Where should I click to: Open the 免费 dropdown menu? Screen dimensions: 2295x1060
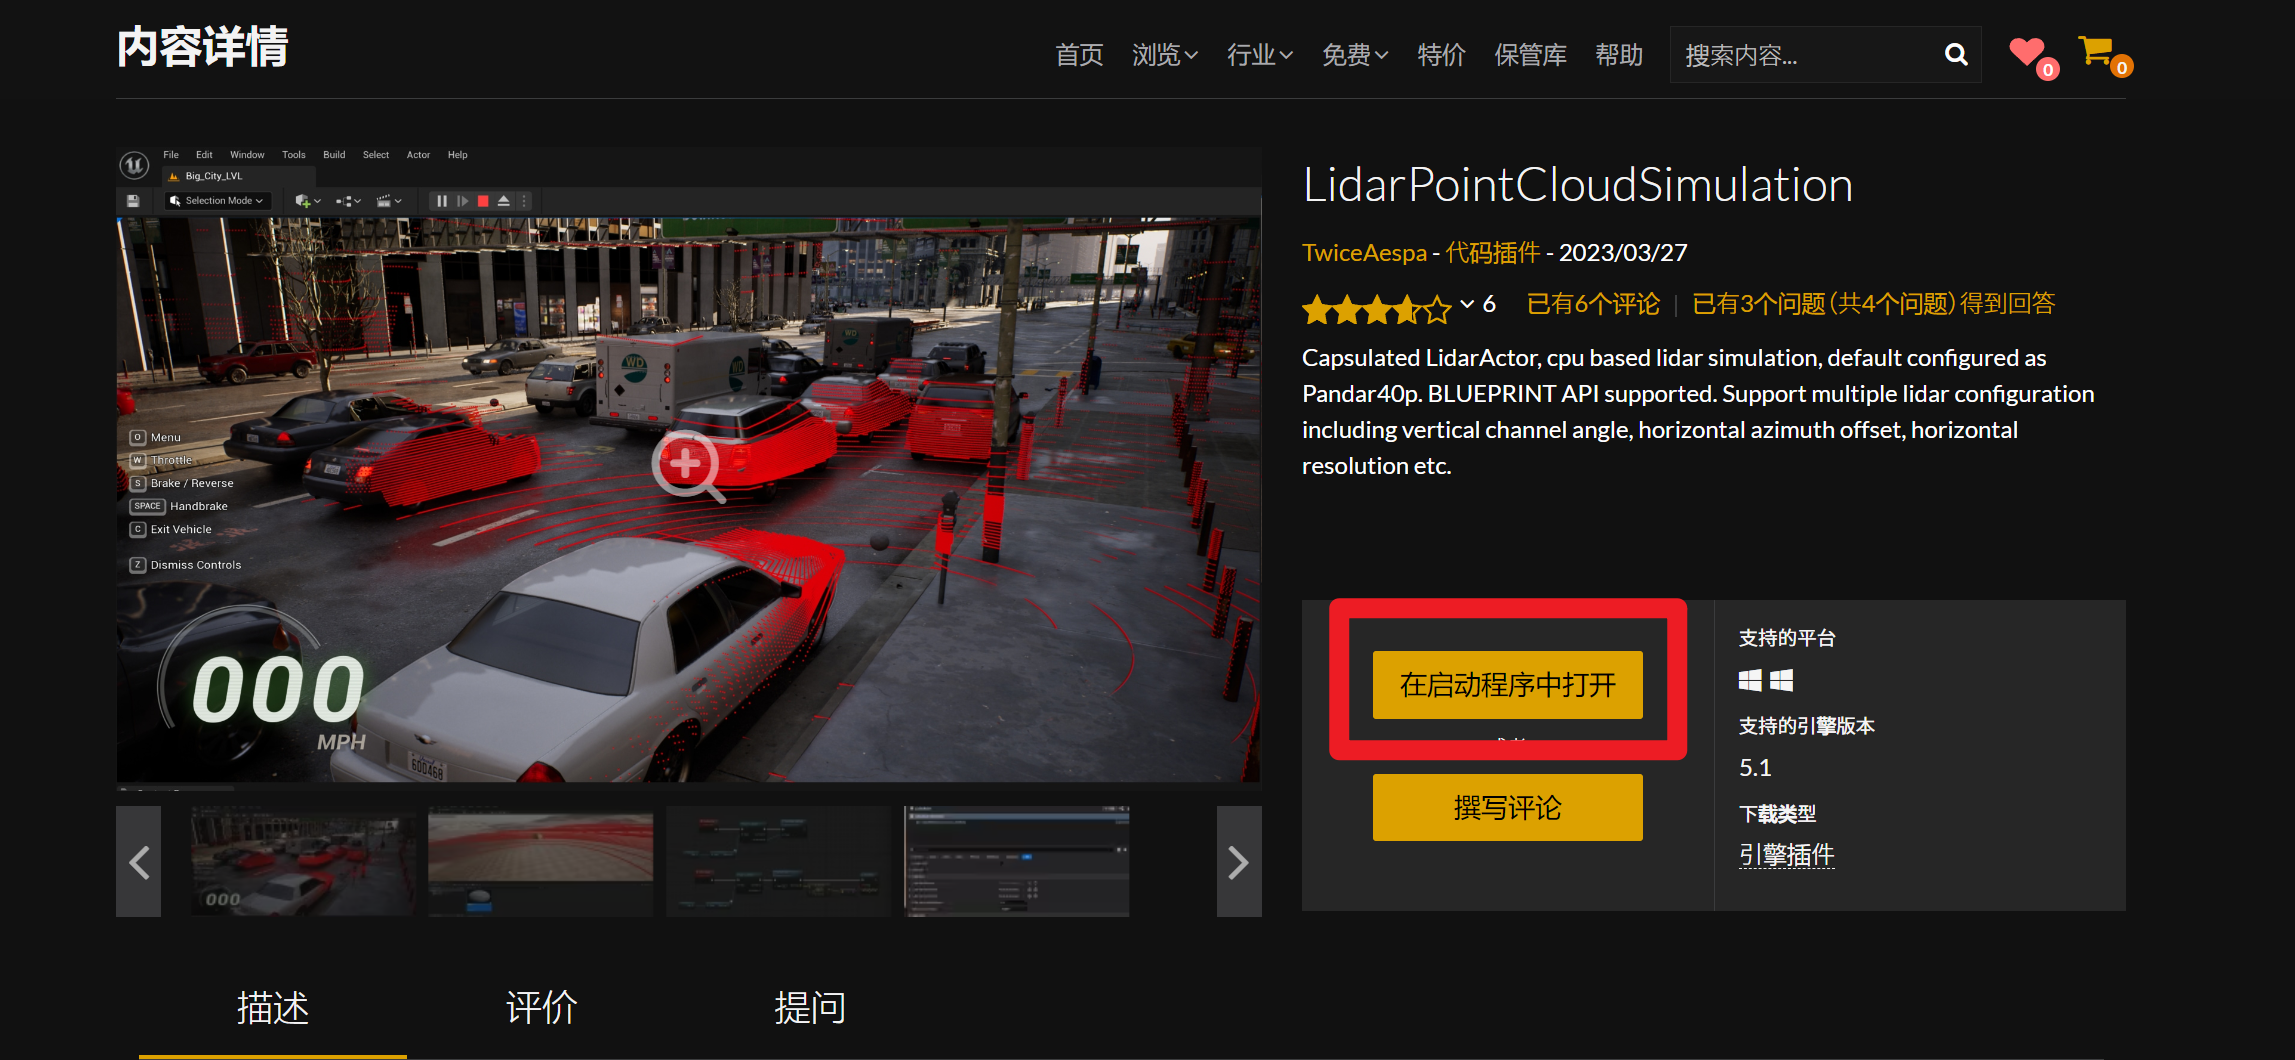(x=1355, y=55)
